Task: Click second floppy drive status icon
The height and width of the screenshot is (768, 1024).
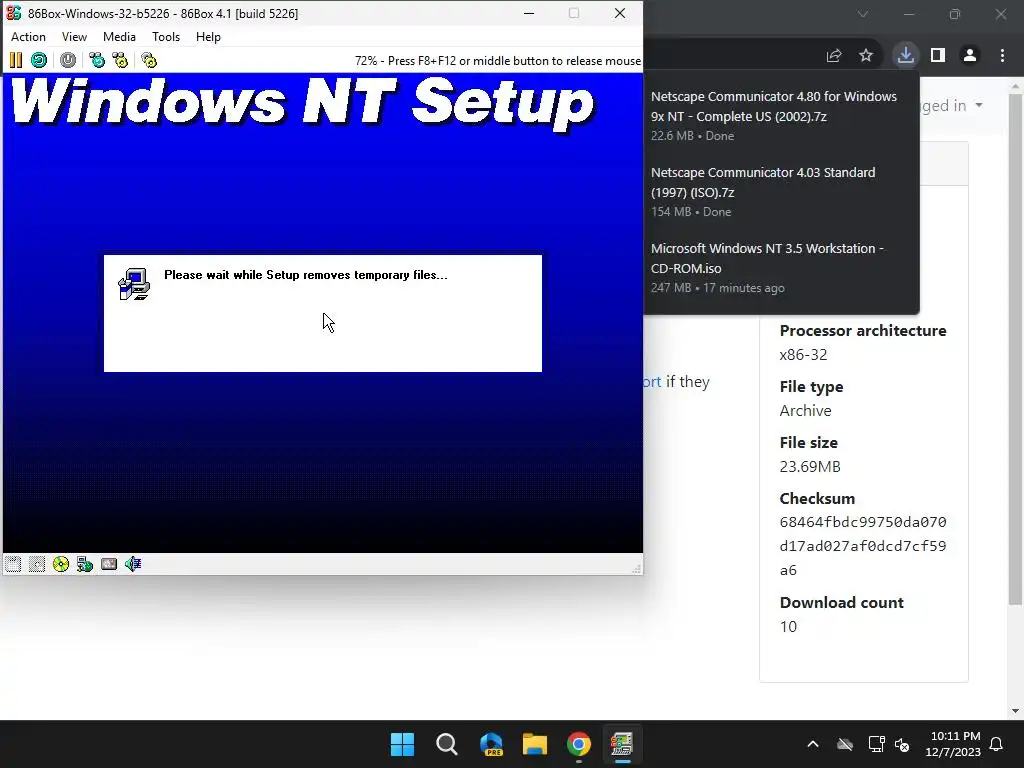Action: [37, 564]
